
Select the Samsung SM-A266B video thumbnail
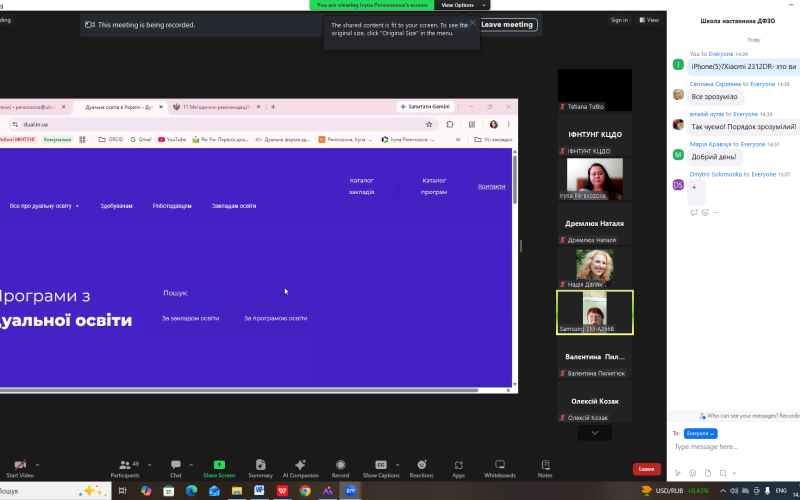coord(595,312)
